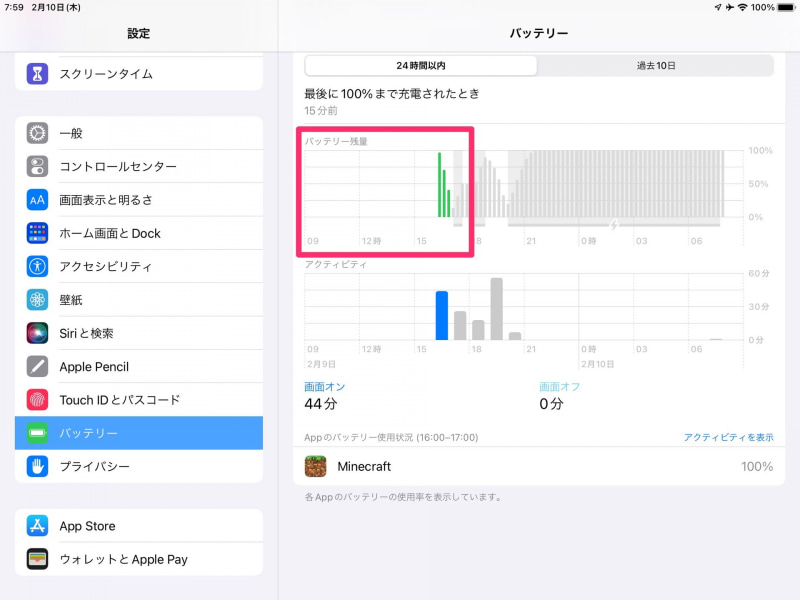This screenshot has width=800, height=600.
Task: Open 壁紙 settings
Action: (x=139, y=300)
